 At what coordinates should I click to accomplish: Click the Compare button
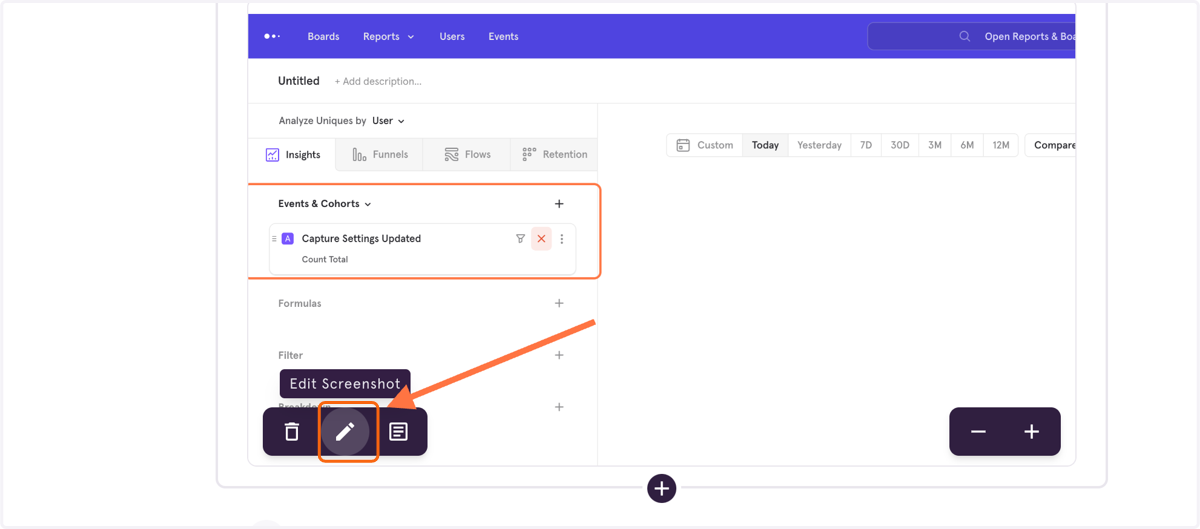(1051, 145)
